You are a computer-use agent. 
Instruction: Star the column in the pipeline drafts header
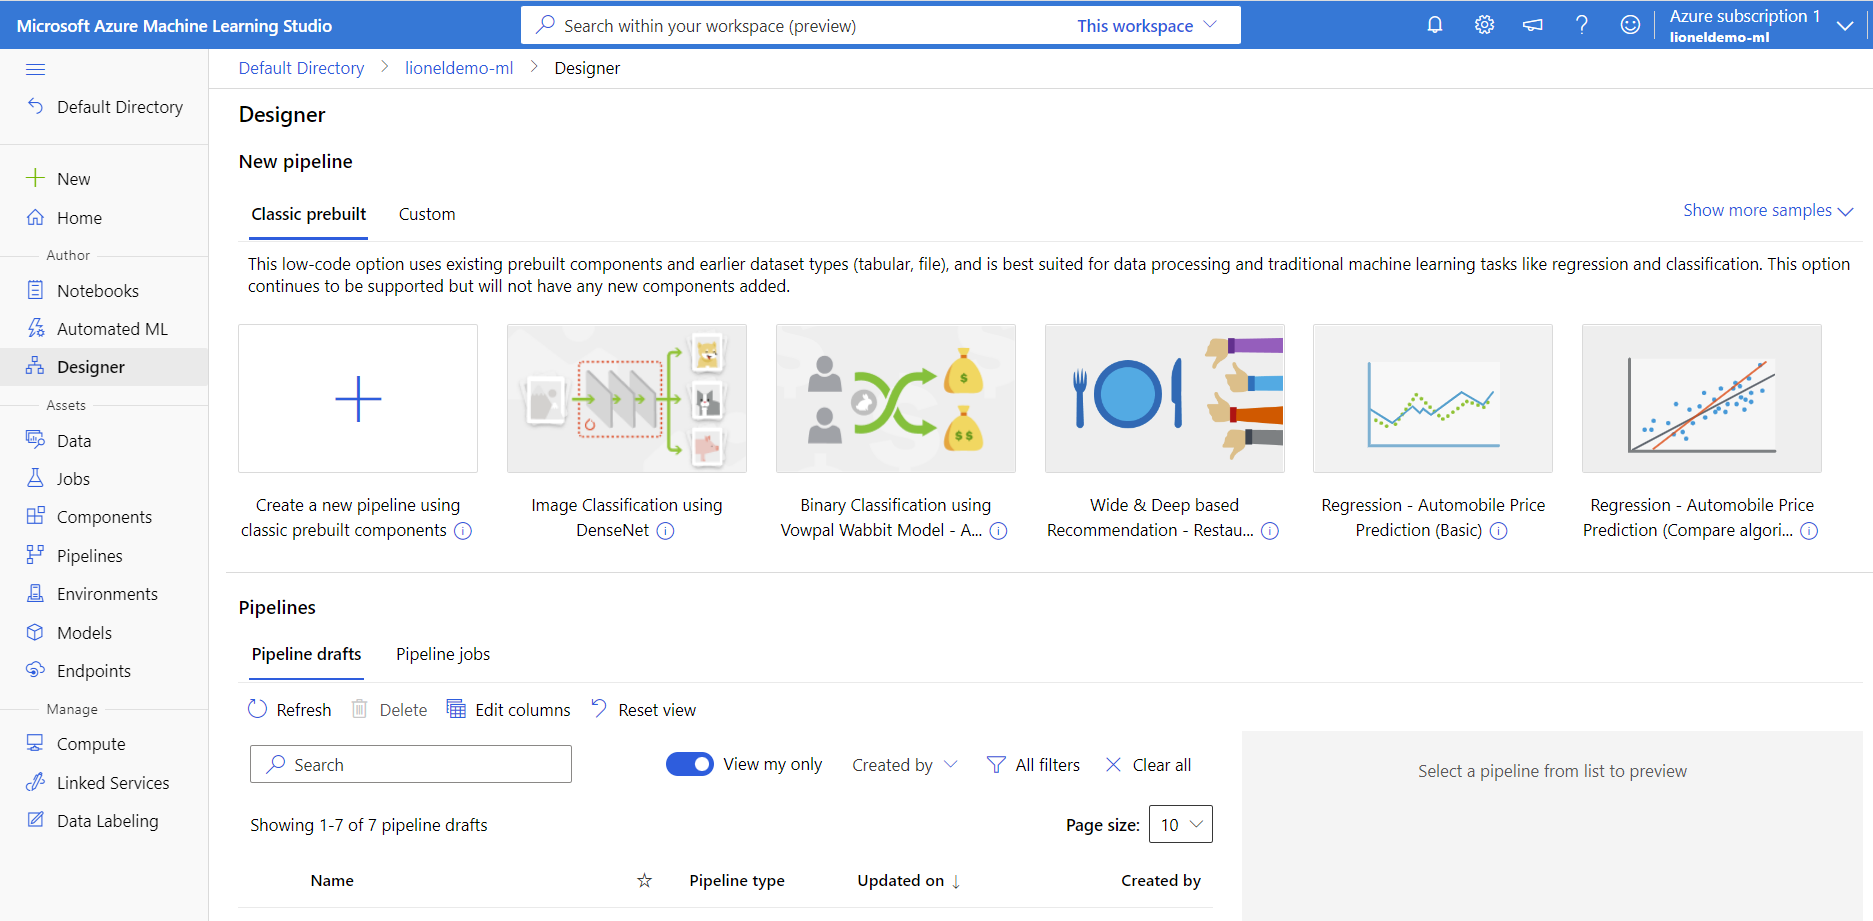pos(644,880)
